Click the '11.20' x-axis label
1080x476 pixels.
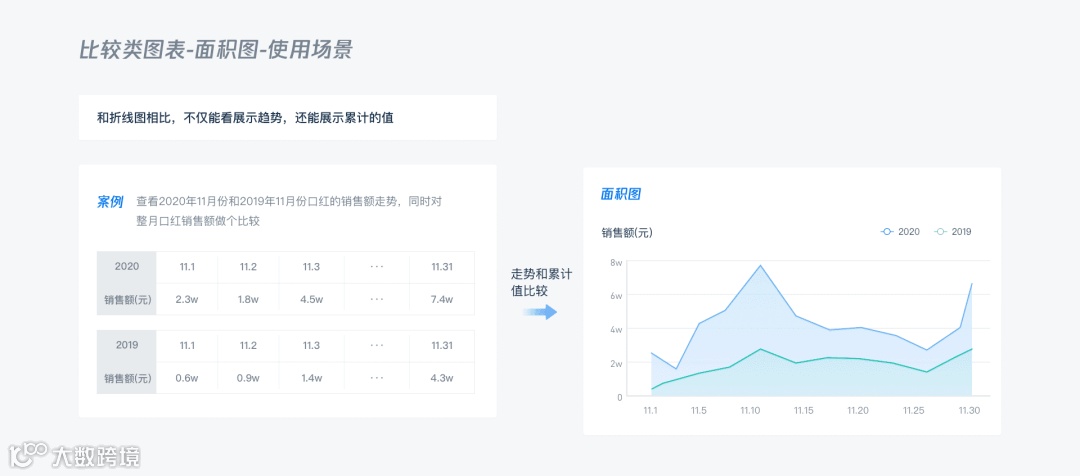[858, 411]
